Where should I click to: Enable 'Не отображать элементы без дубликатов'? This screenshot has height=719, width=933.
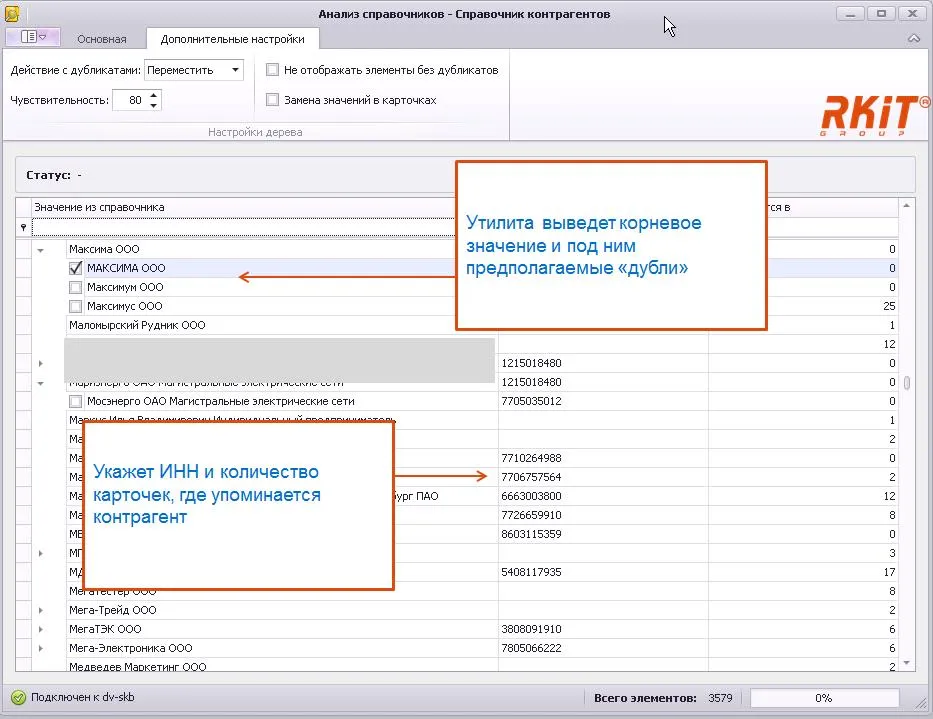(x=272, y=70)
